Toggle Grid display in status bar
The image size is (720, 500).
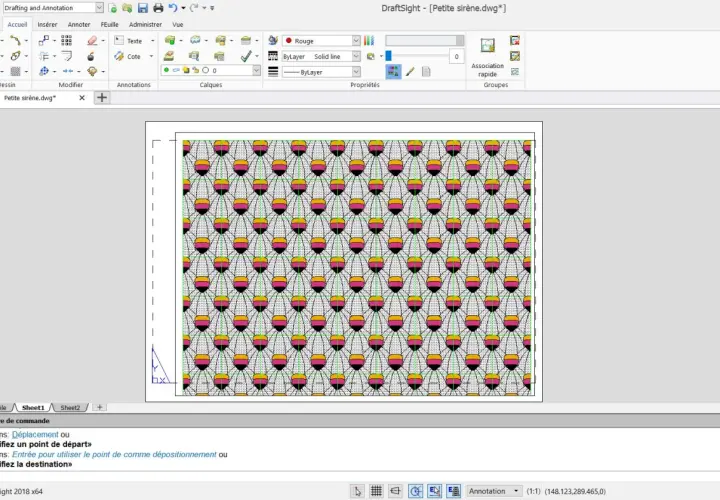click(x=376, y=491)
